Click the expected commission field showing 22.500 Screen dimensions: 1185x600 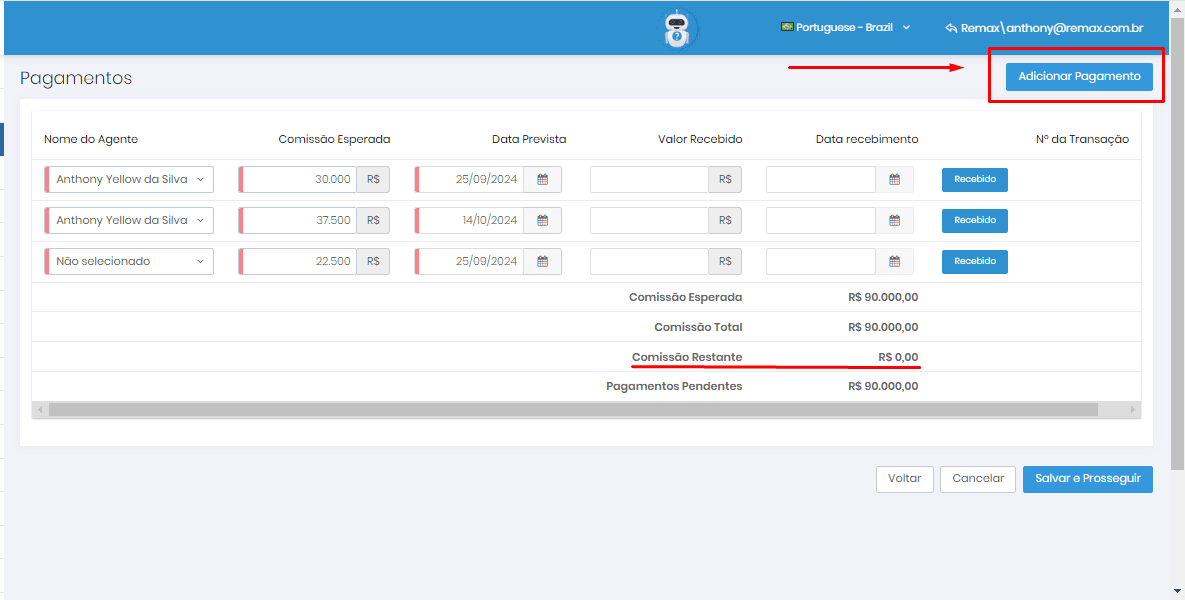click(x=298, y=261)
